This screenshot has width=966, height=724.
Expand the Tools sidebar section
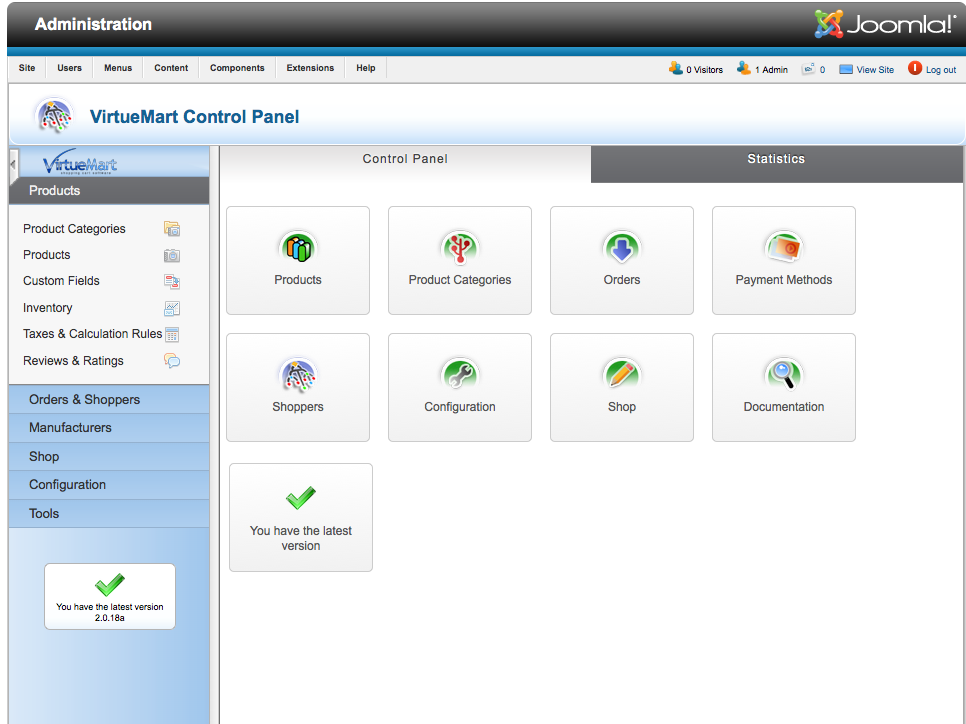pos(44,514)
